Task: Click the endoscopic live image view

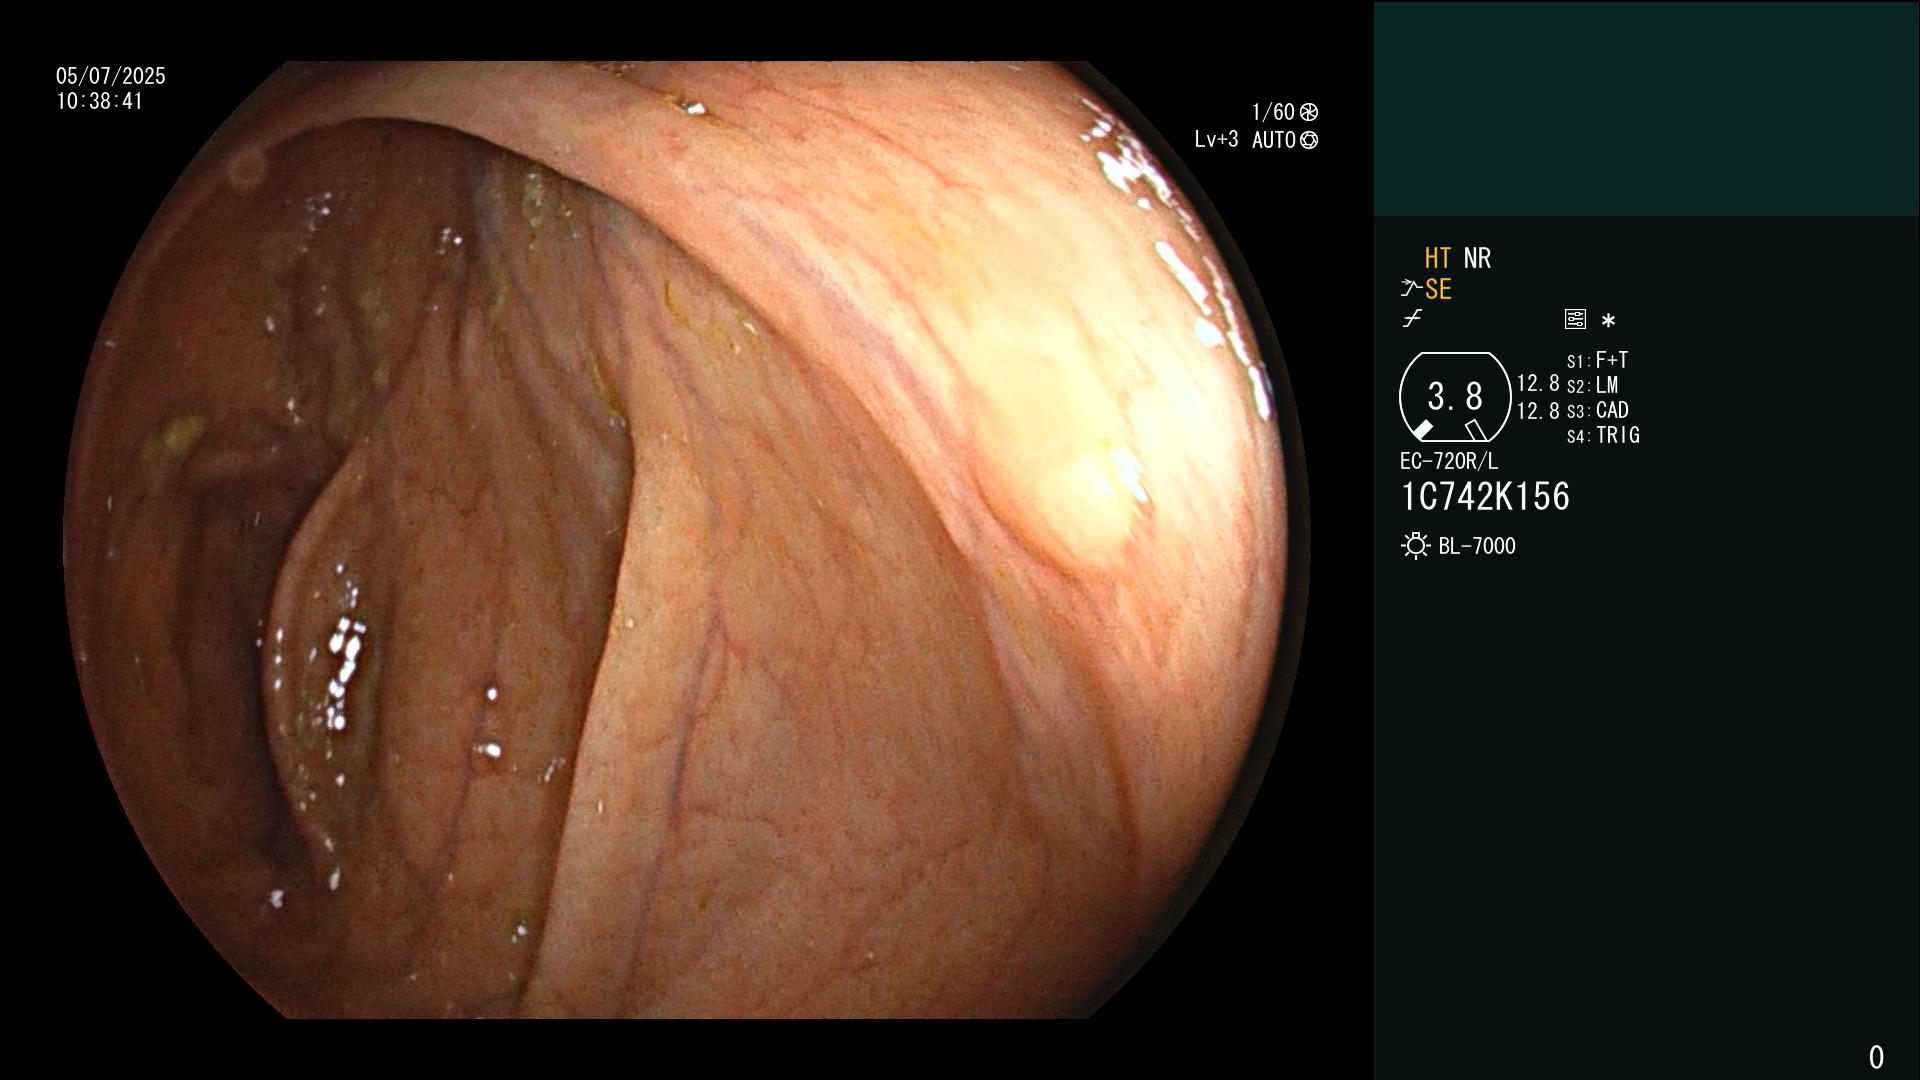Action: (x=687, y=540)
